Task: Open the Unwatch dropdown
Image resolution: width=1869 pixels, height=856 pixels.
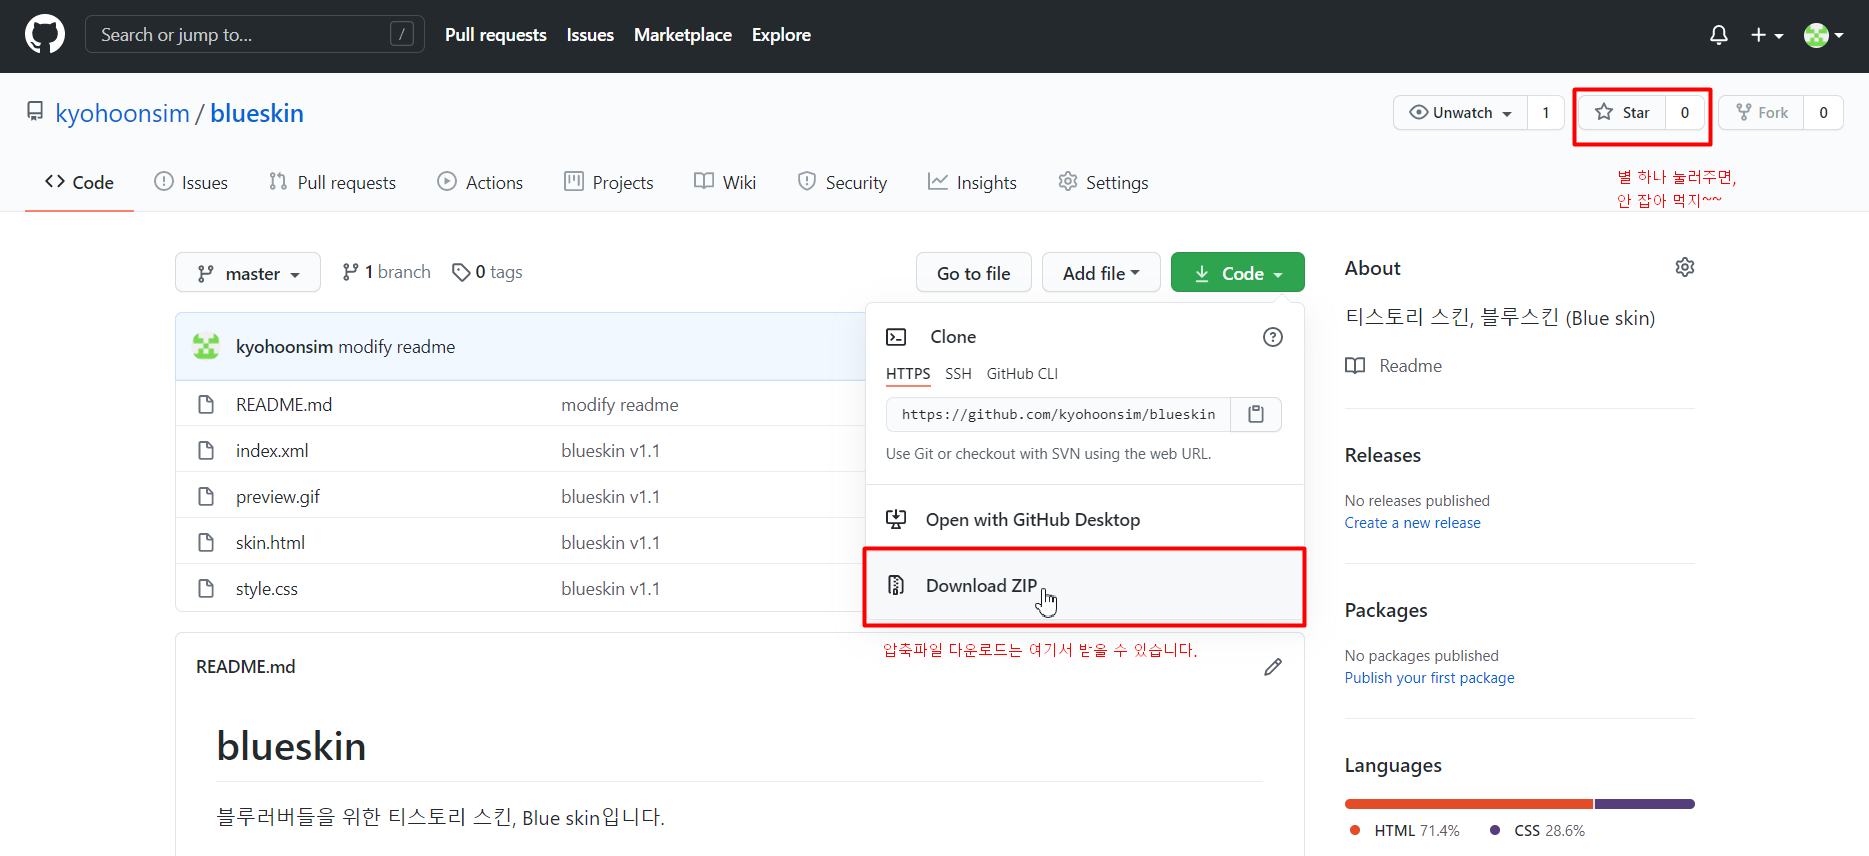Action: coord(1460,112)
